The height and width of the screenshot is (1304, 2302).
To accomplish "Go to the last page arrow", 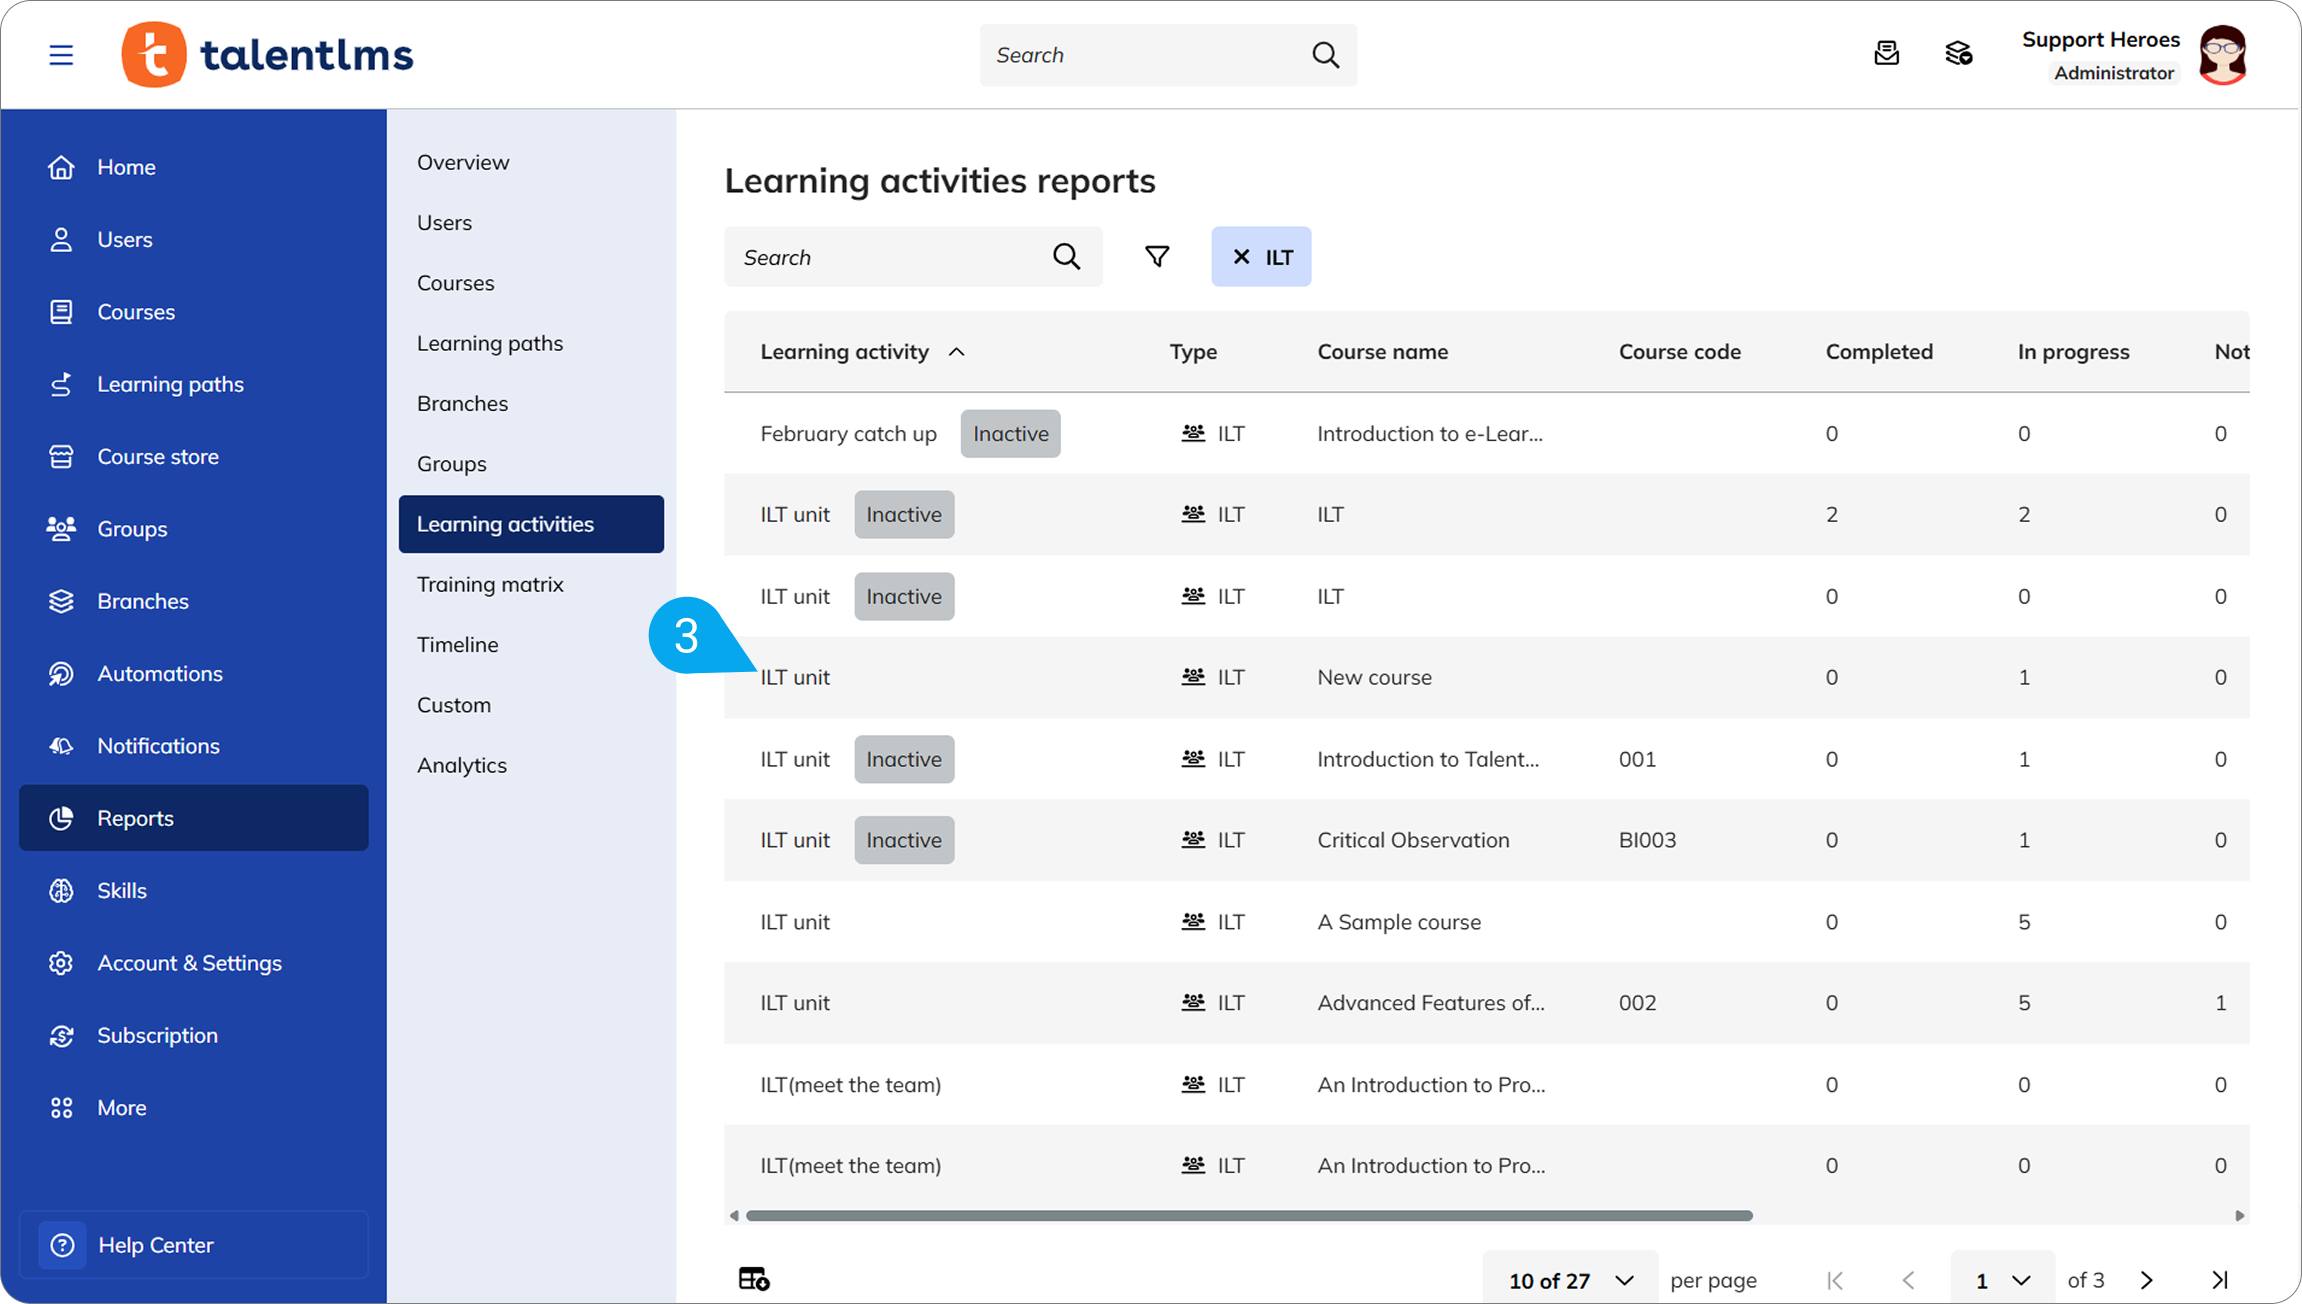I will [2220, 1280].
